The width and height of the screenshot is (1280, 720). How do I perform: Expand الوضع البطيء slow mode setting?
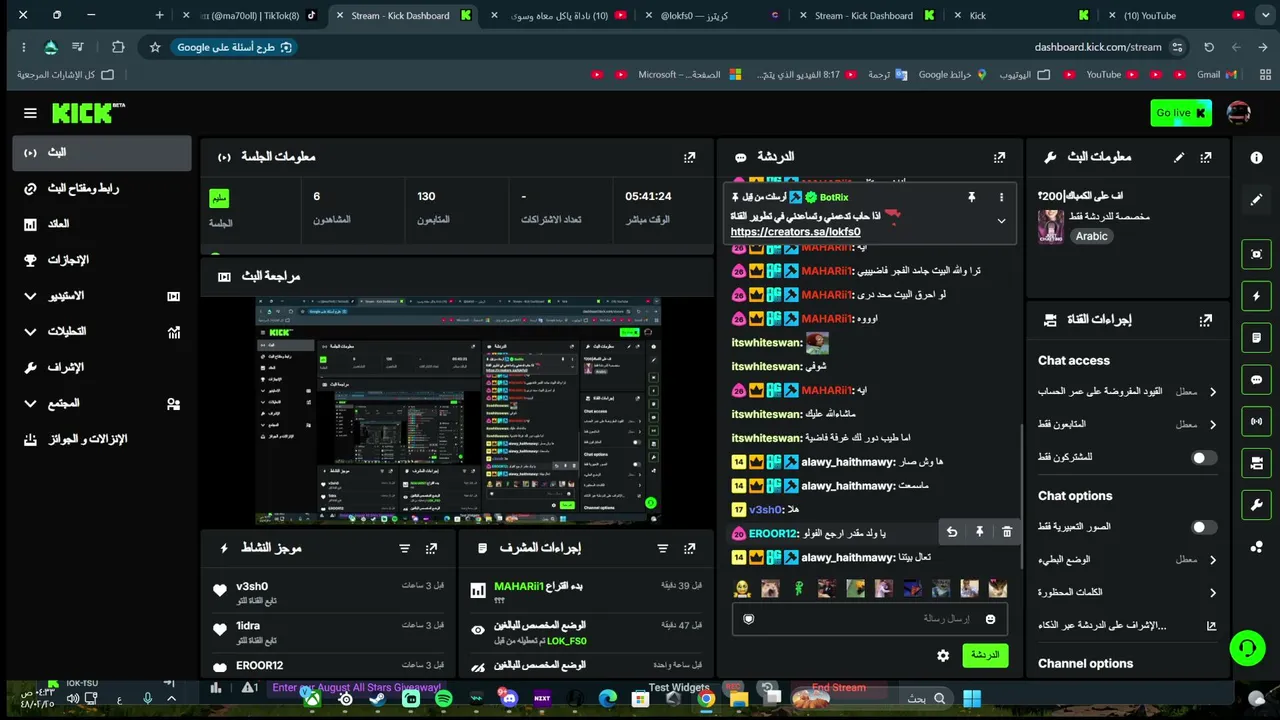coord(1127,559)
